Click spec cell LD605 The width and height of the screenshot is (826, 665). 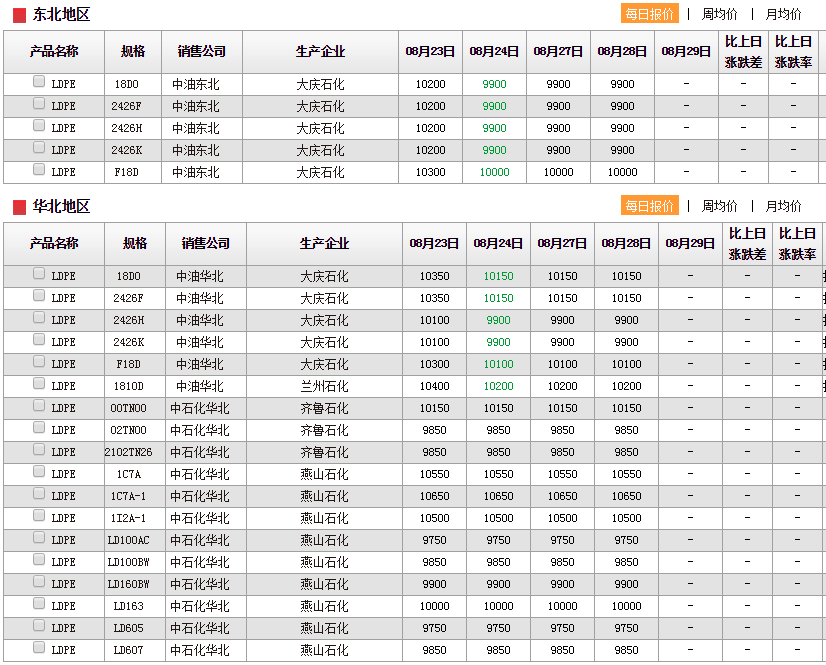point(129,628)
